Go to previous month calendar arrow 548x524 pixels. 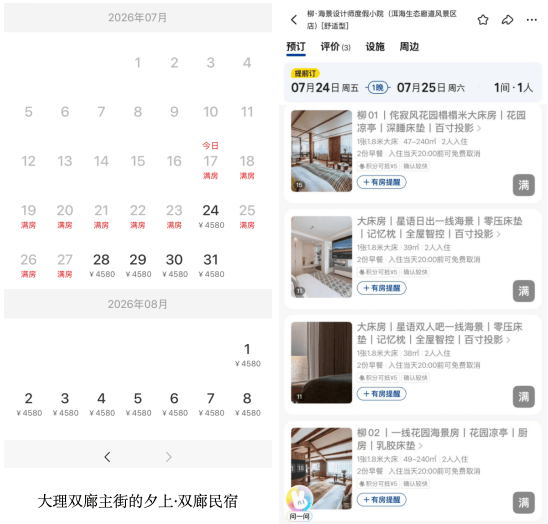[107, 457]
